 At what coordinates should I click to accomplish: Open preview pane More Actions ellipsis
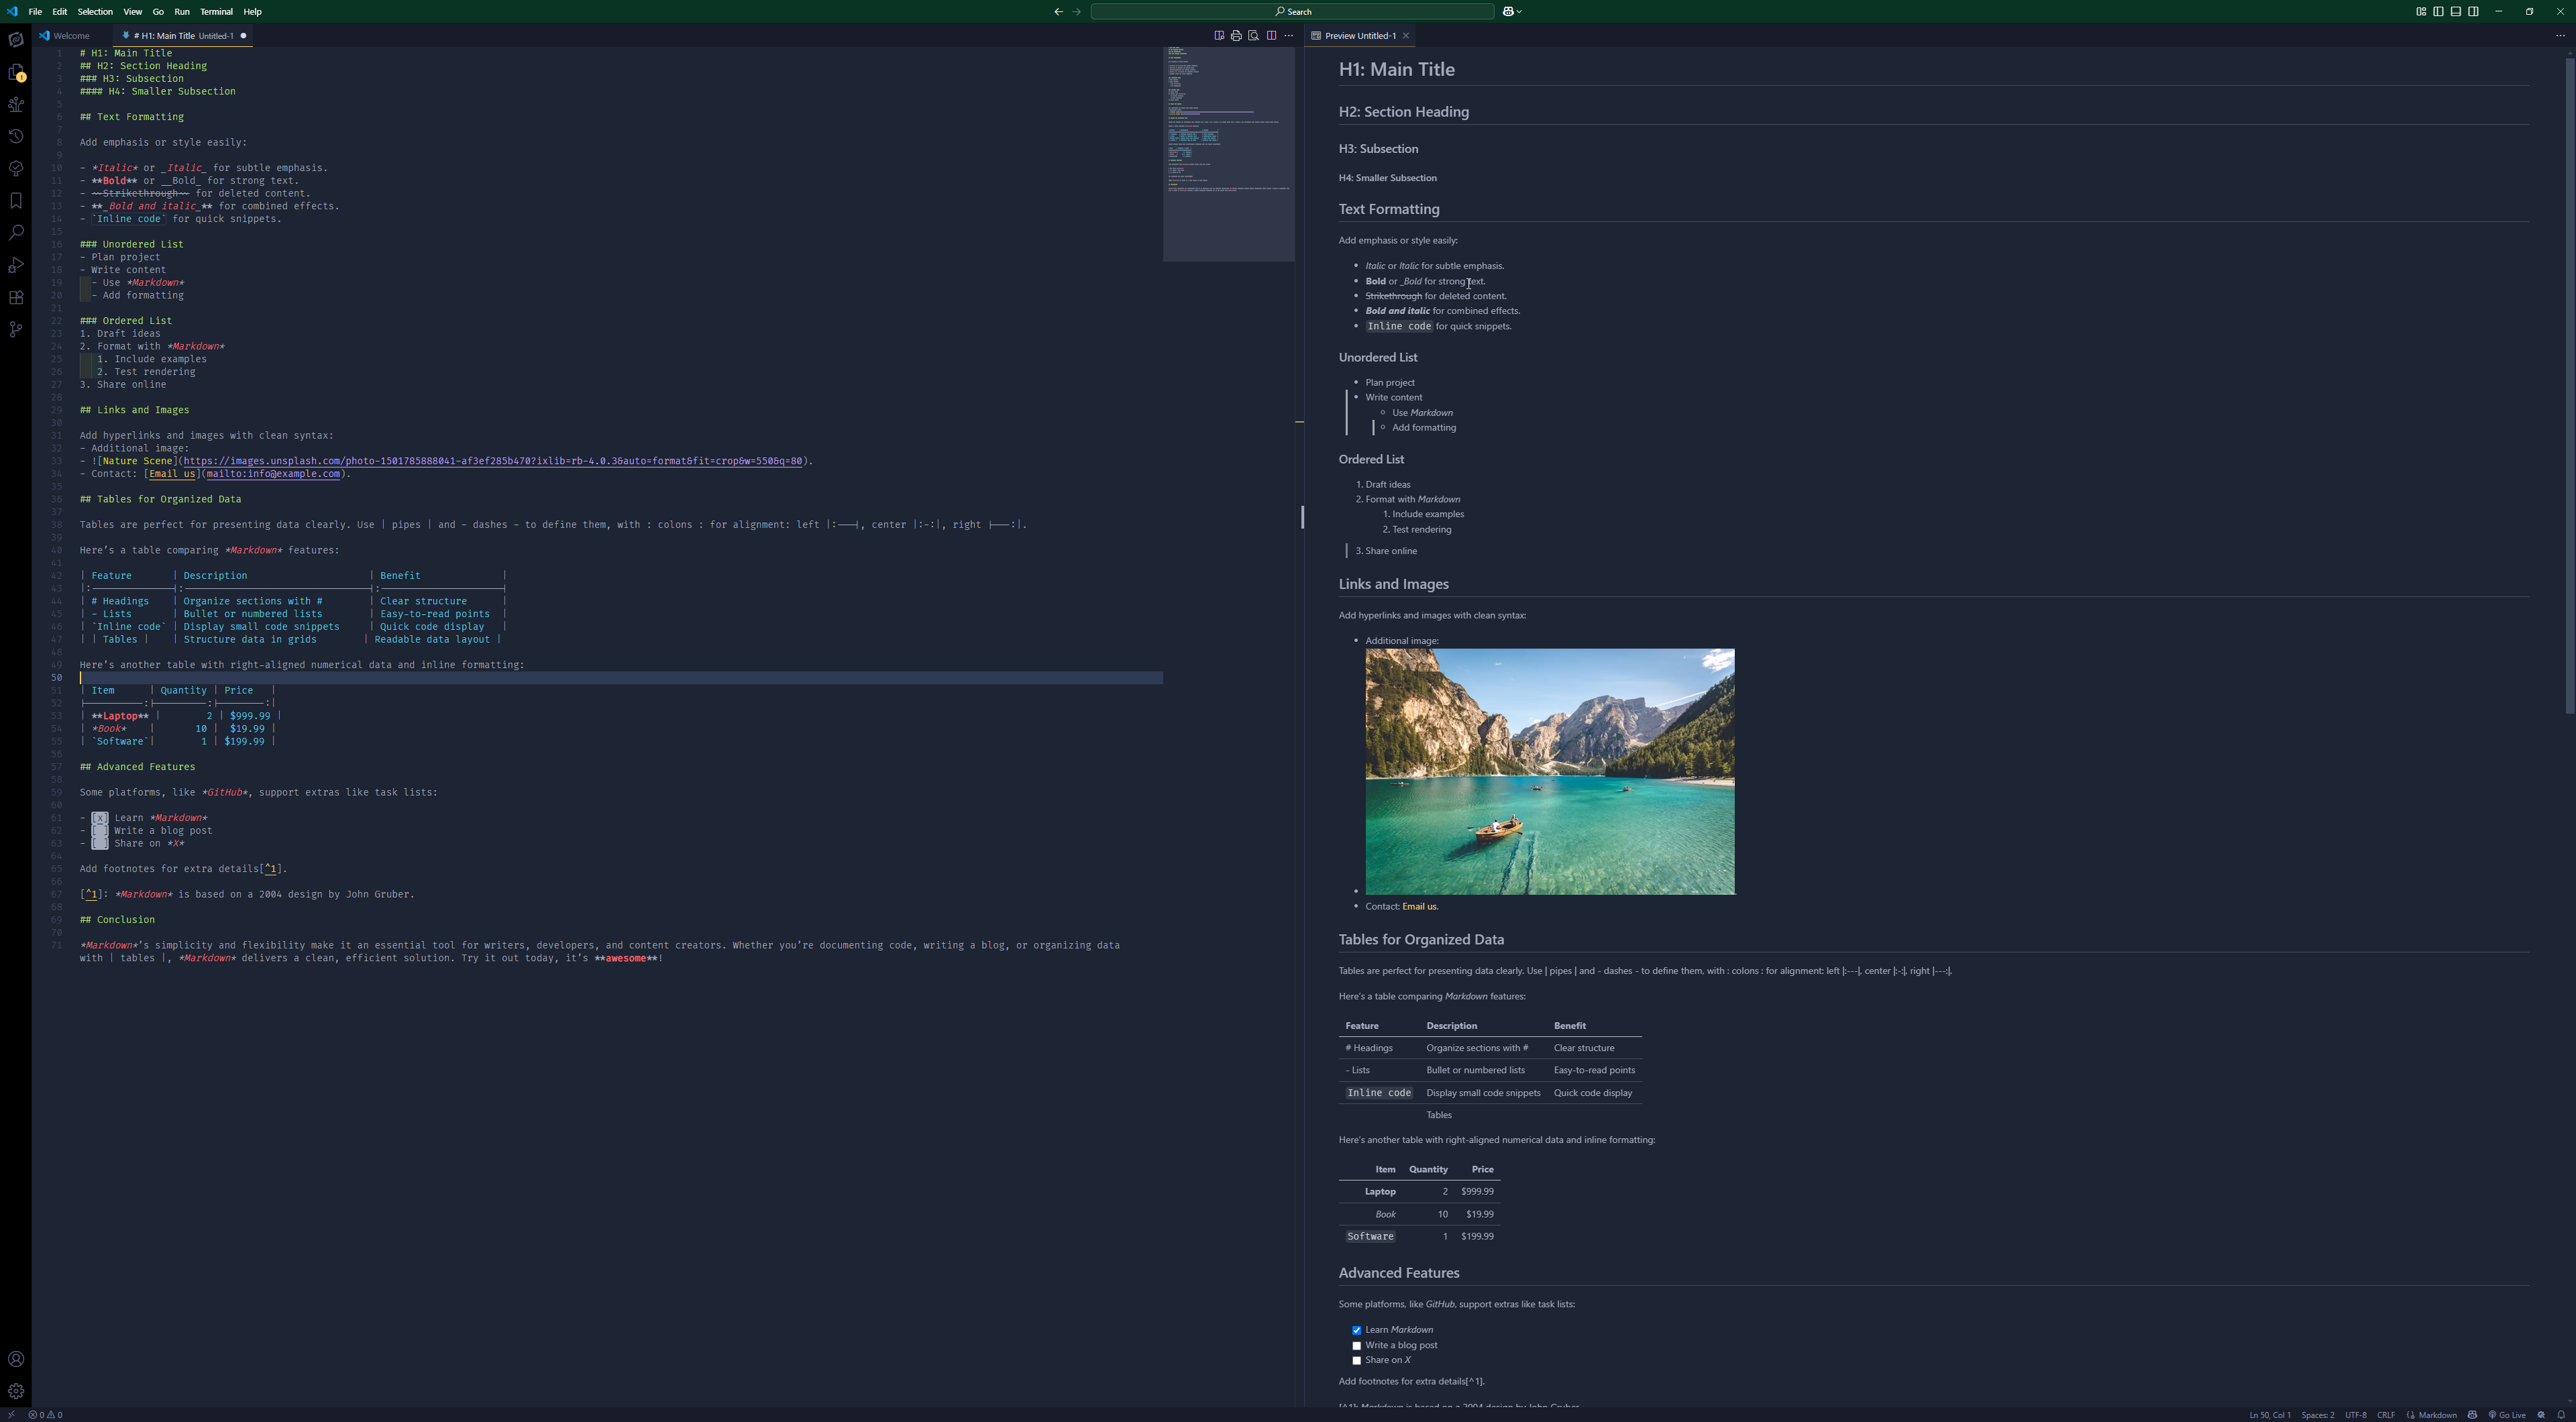point(2560,36)
